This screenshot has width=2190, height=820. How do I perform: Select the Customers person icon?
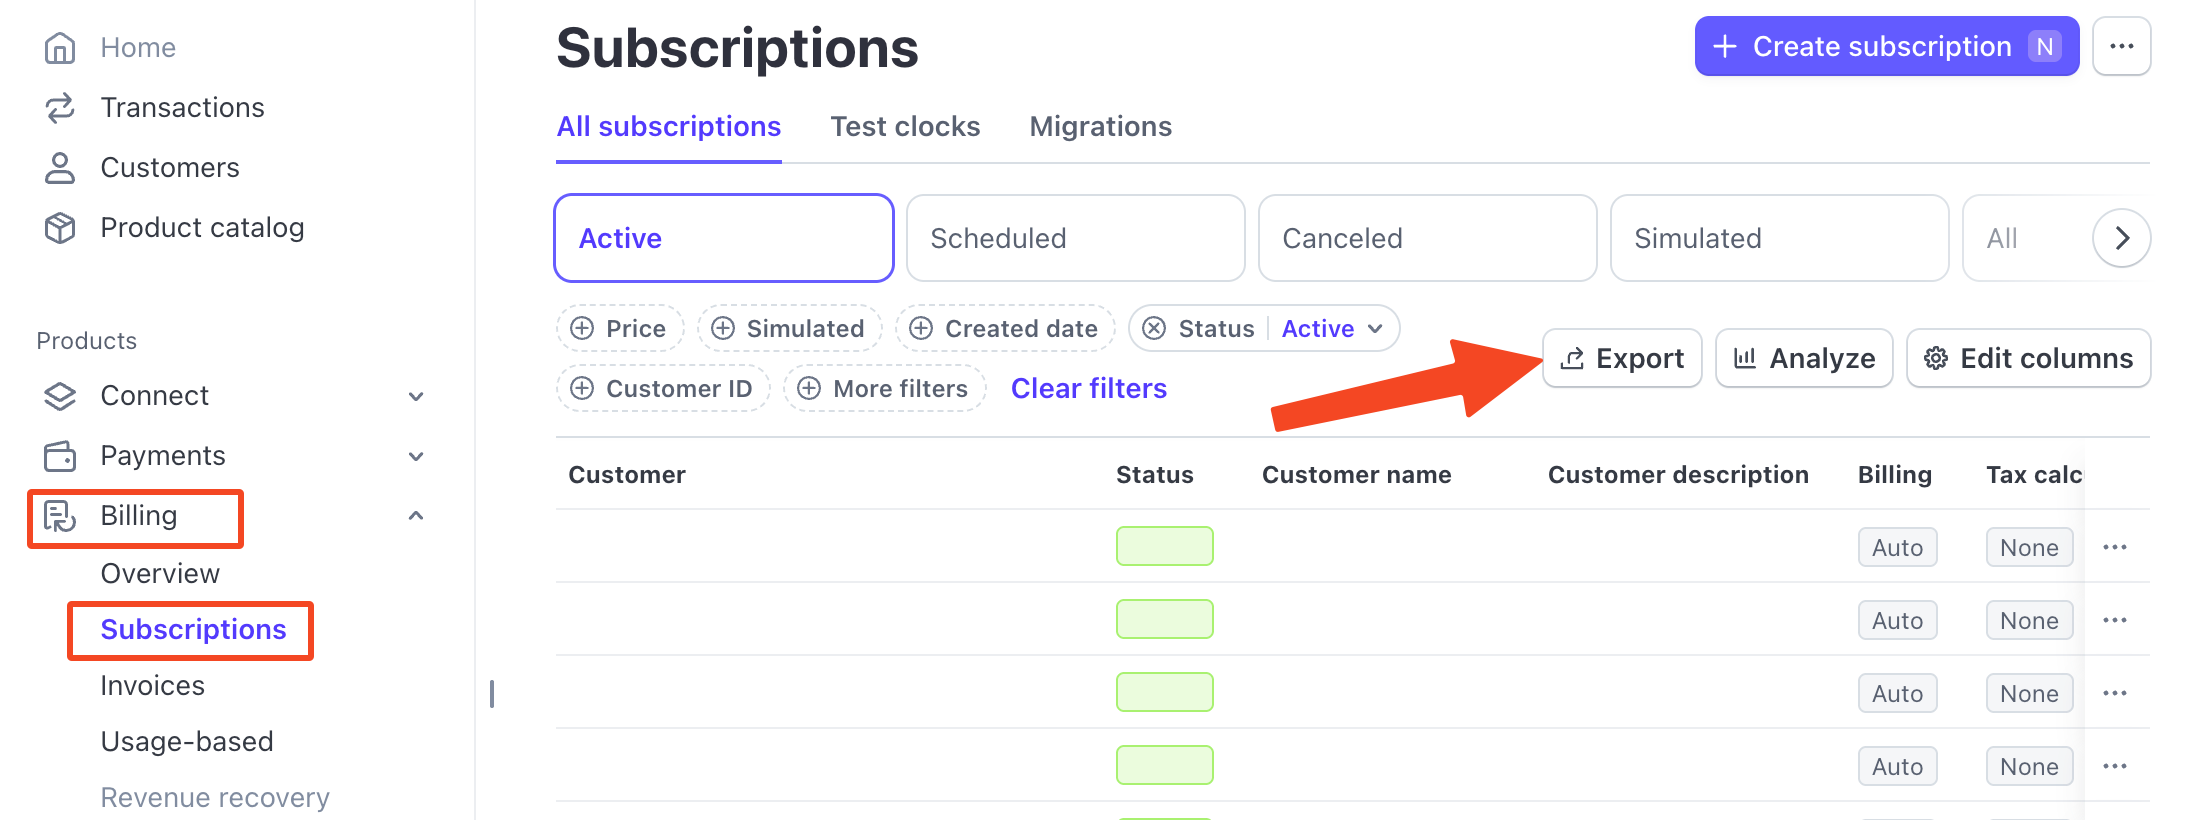tap(60, 168)
